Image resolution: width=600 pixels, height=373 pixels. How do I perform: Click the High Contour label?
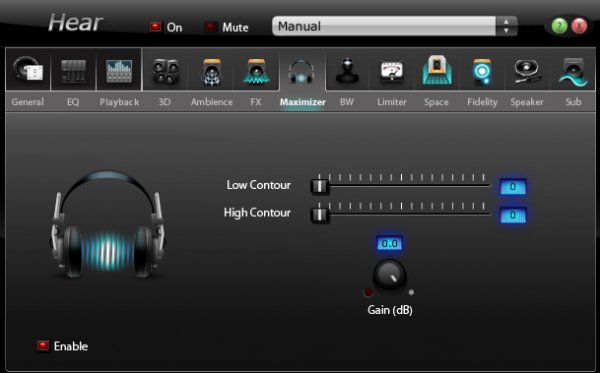(257, 213)
